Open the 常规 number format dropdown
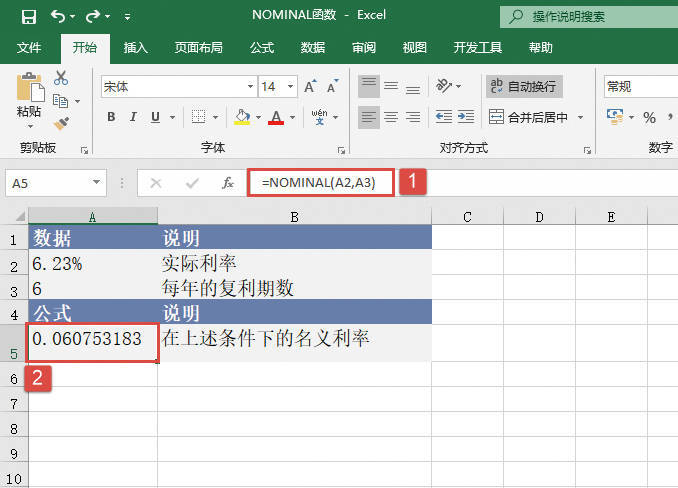The image size is (678, 488). [640, 87]
